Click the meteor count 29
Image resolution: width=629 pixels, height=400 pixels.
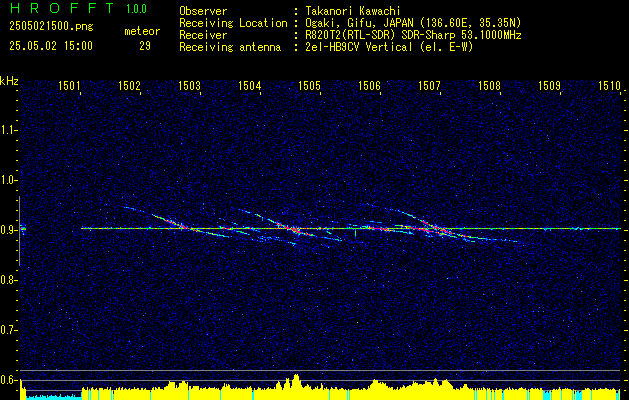coord(145,46)
